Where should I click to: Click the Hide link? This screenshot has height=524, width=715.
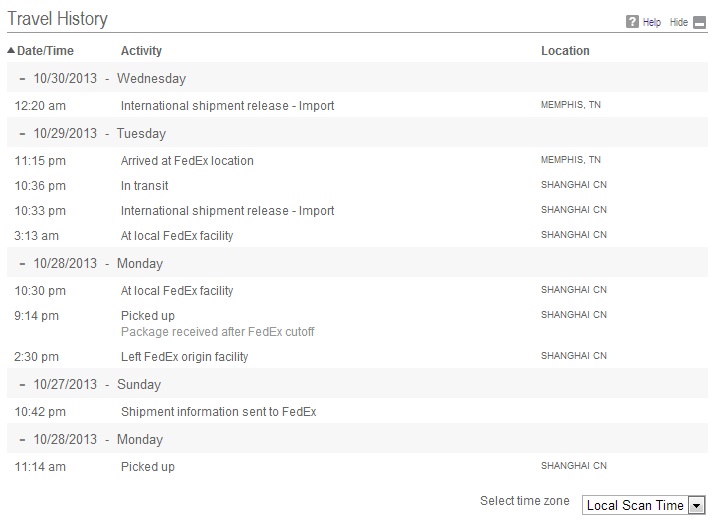679,22
